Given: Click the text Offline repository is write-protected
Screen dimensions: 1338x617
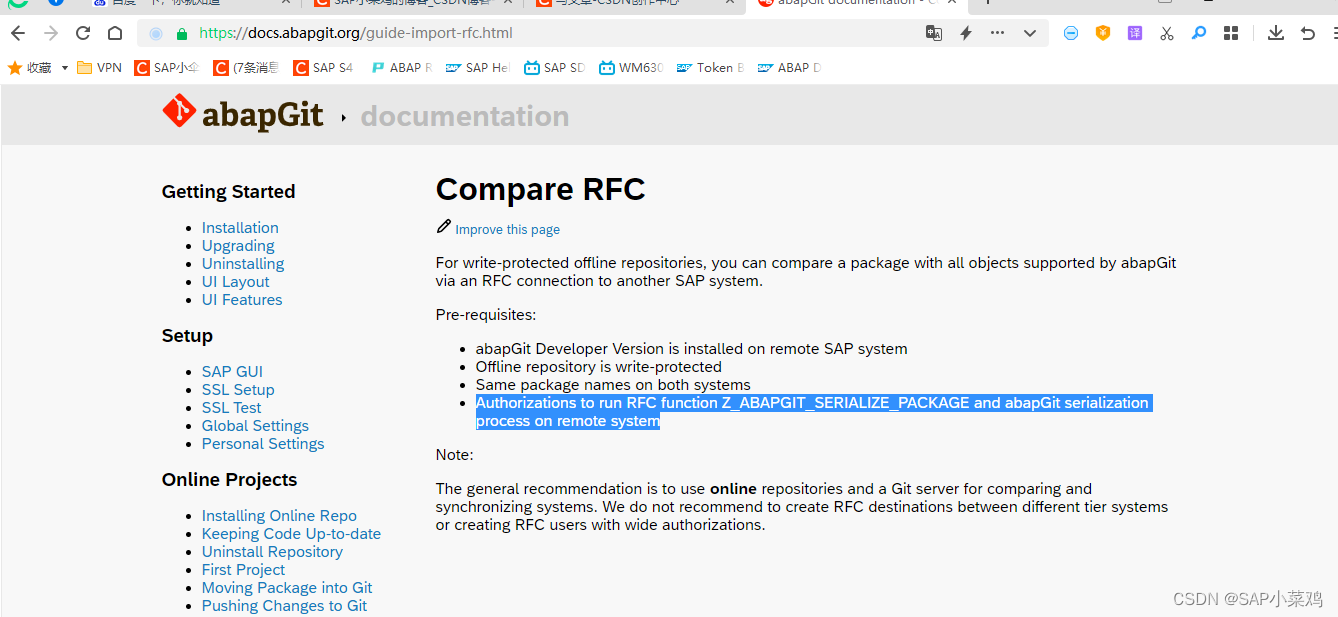Looking at the screenshot, I should [599, 366].
